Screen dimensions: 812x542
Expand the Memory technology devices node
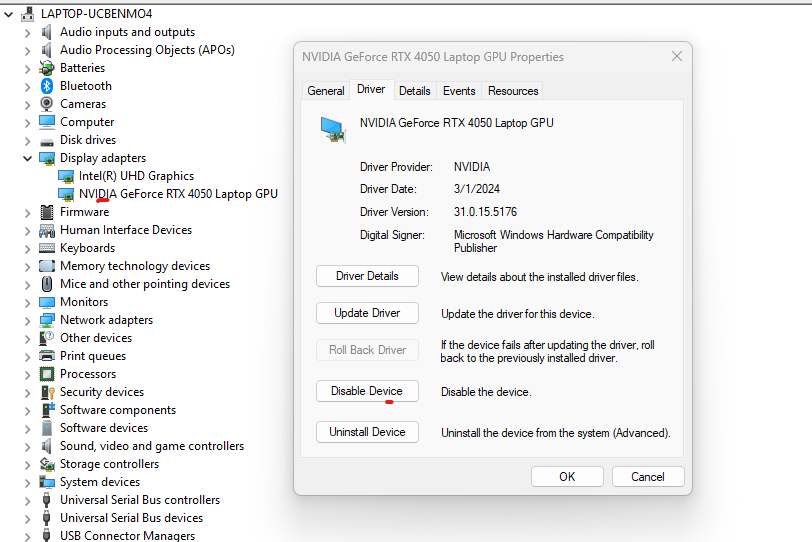tap(27, 267)
